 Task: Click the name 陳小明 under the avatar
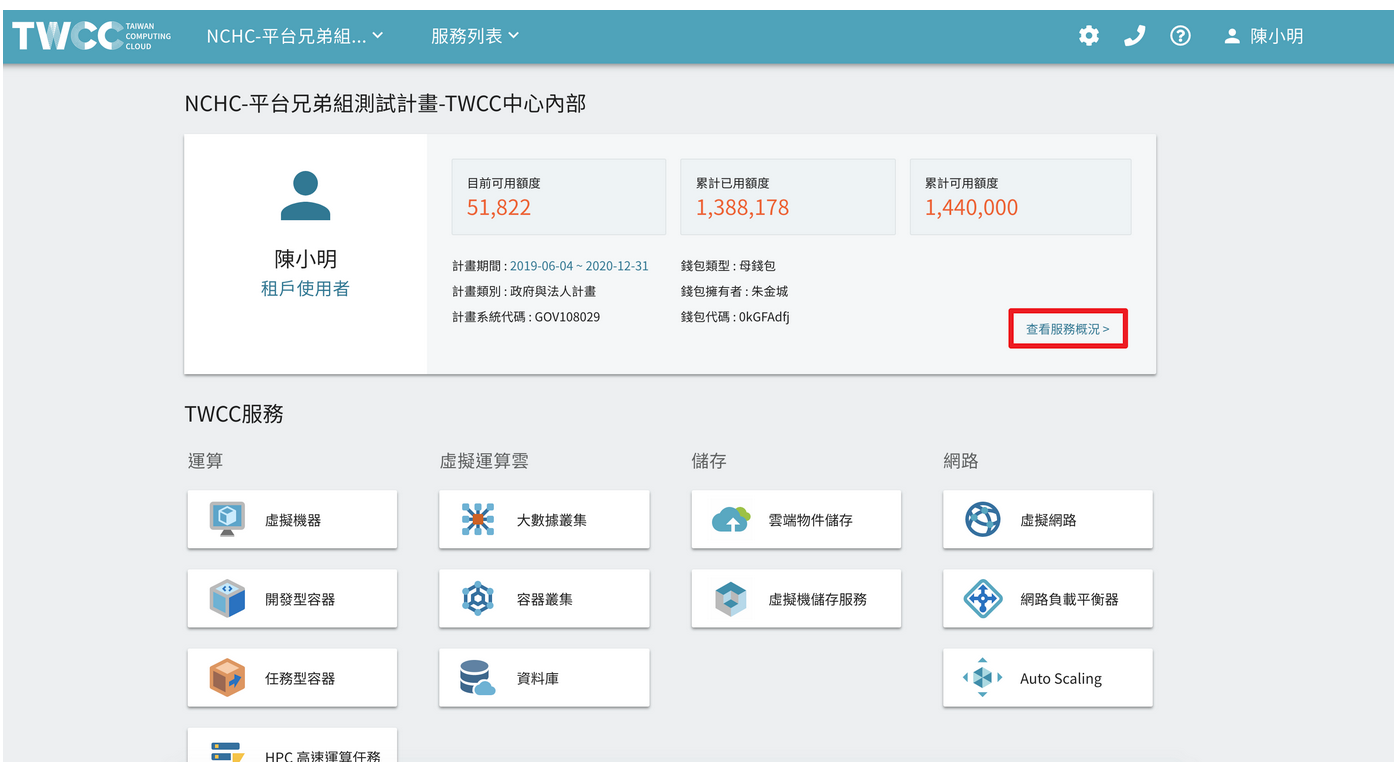point(305,259)
